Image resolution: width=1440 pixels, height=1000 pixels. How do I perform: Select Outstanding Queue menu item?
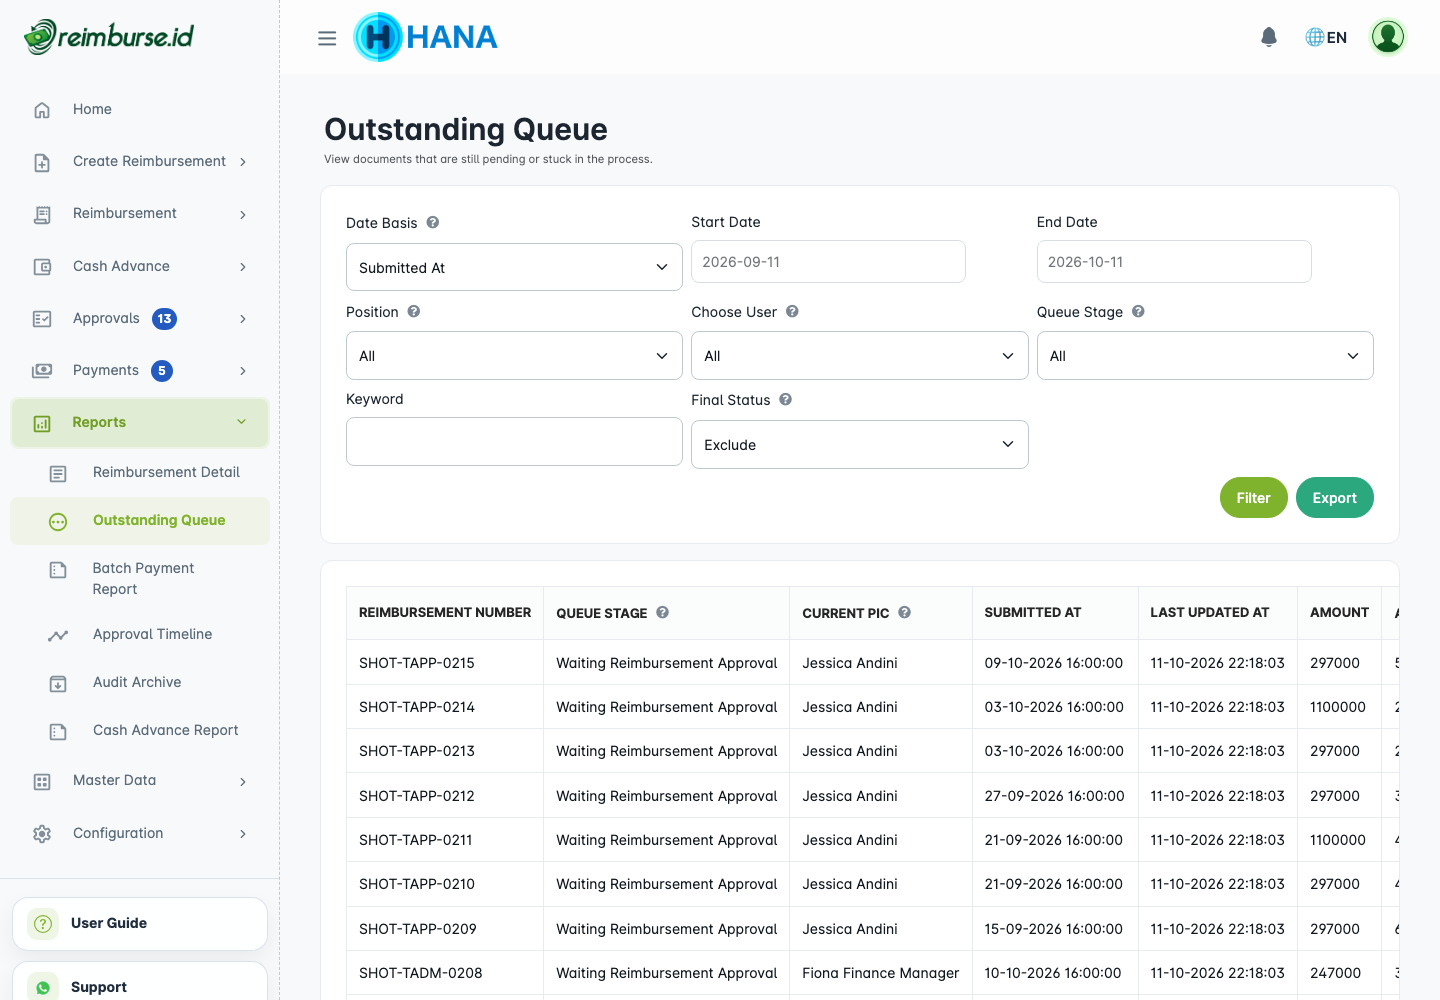click(140, 521)
